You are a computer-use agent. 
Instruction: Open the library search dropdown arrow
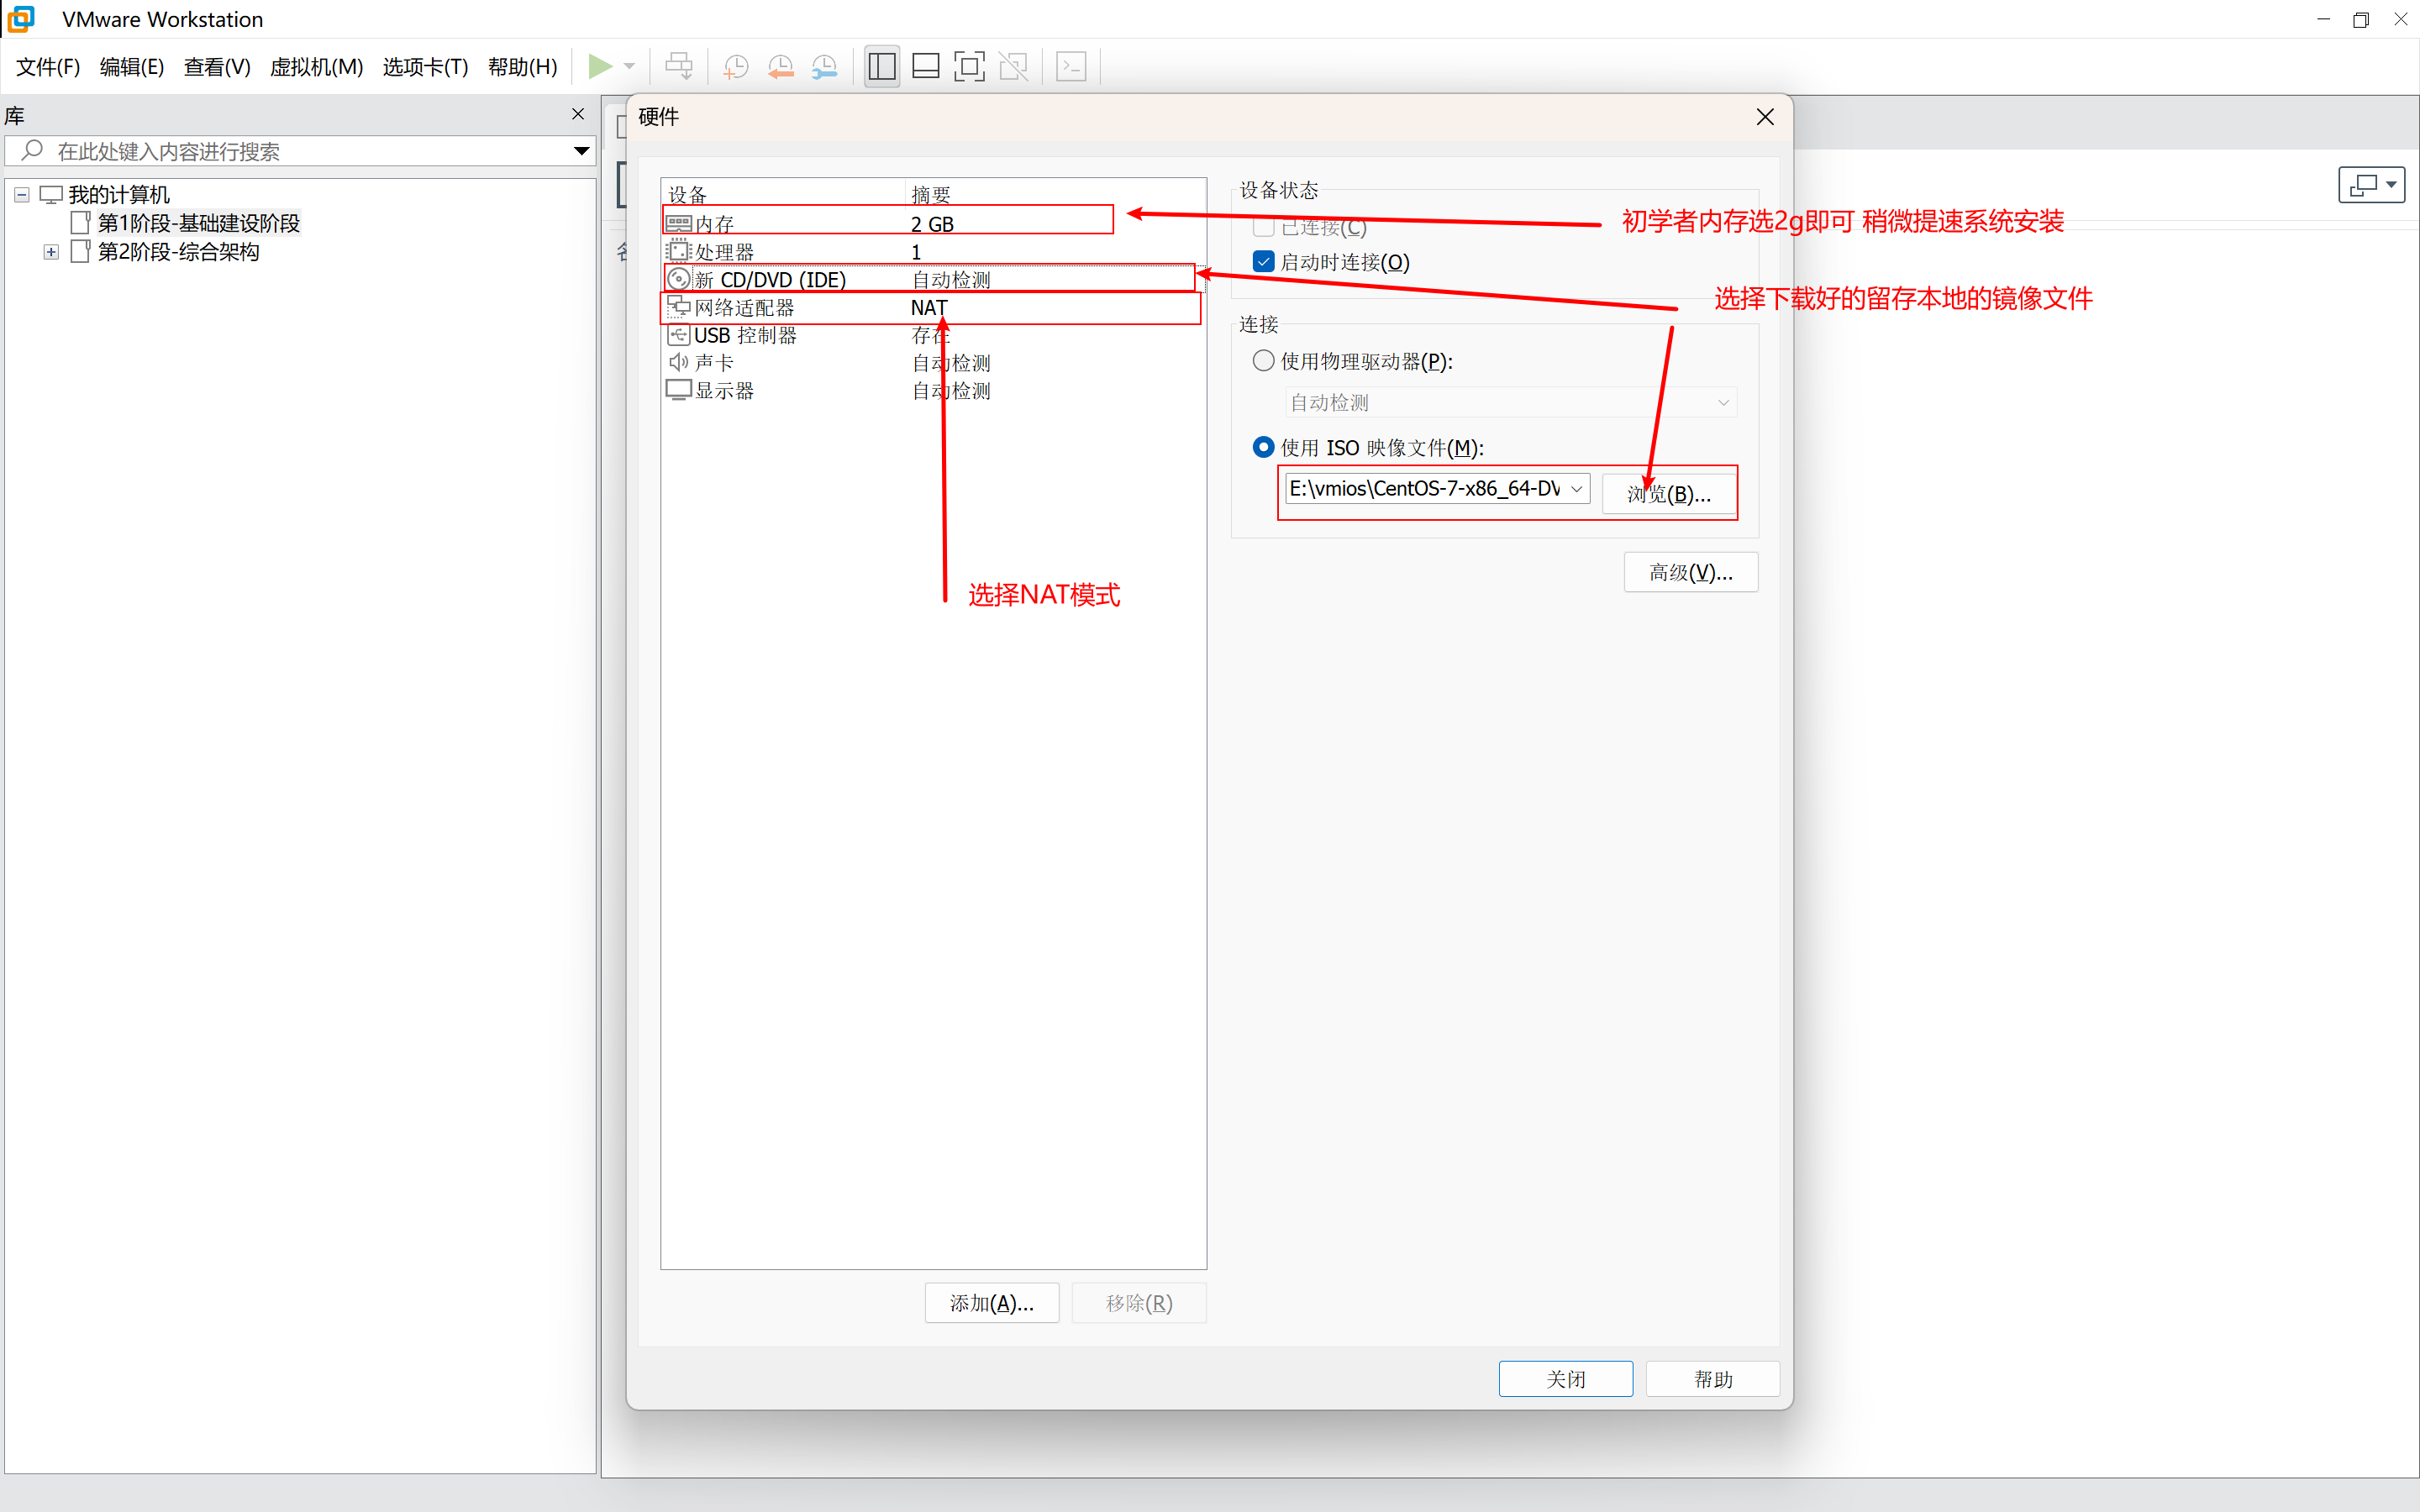[x=581, y=151]
